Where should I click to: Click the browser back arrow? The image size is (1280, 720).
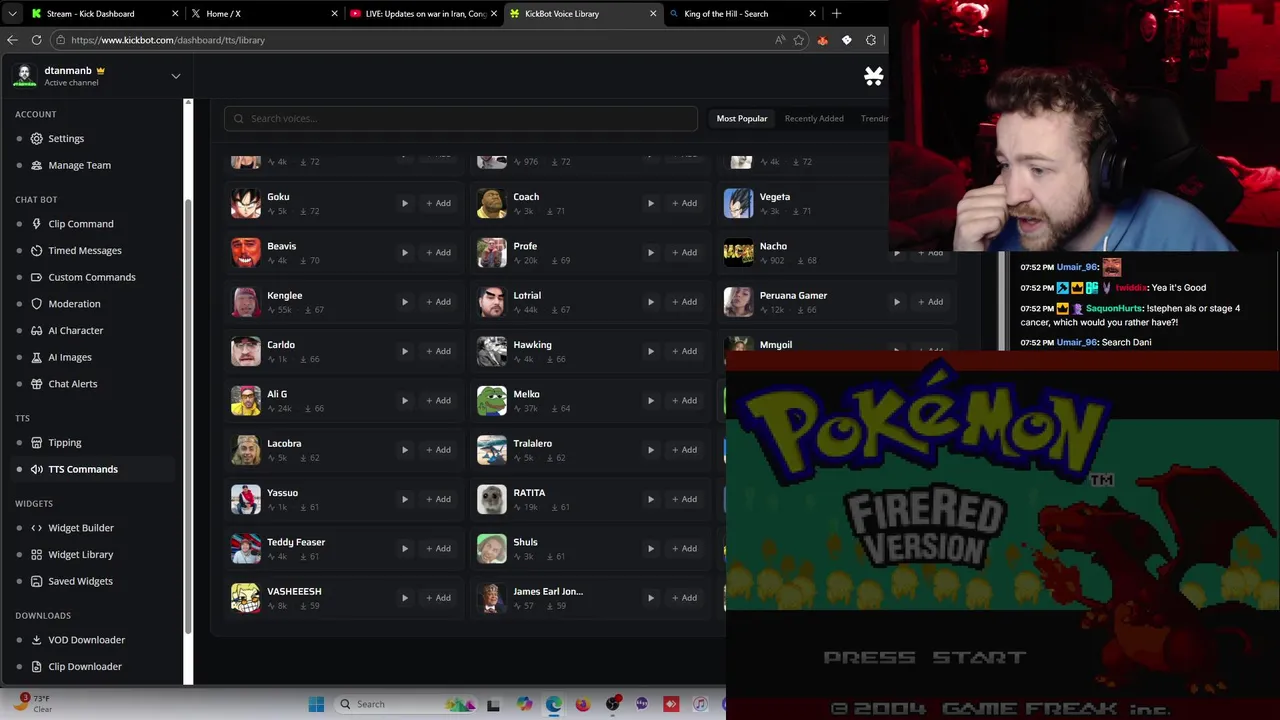click(12, 40)
